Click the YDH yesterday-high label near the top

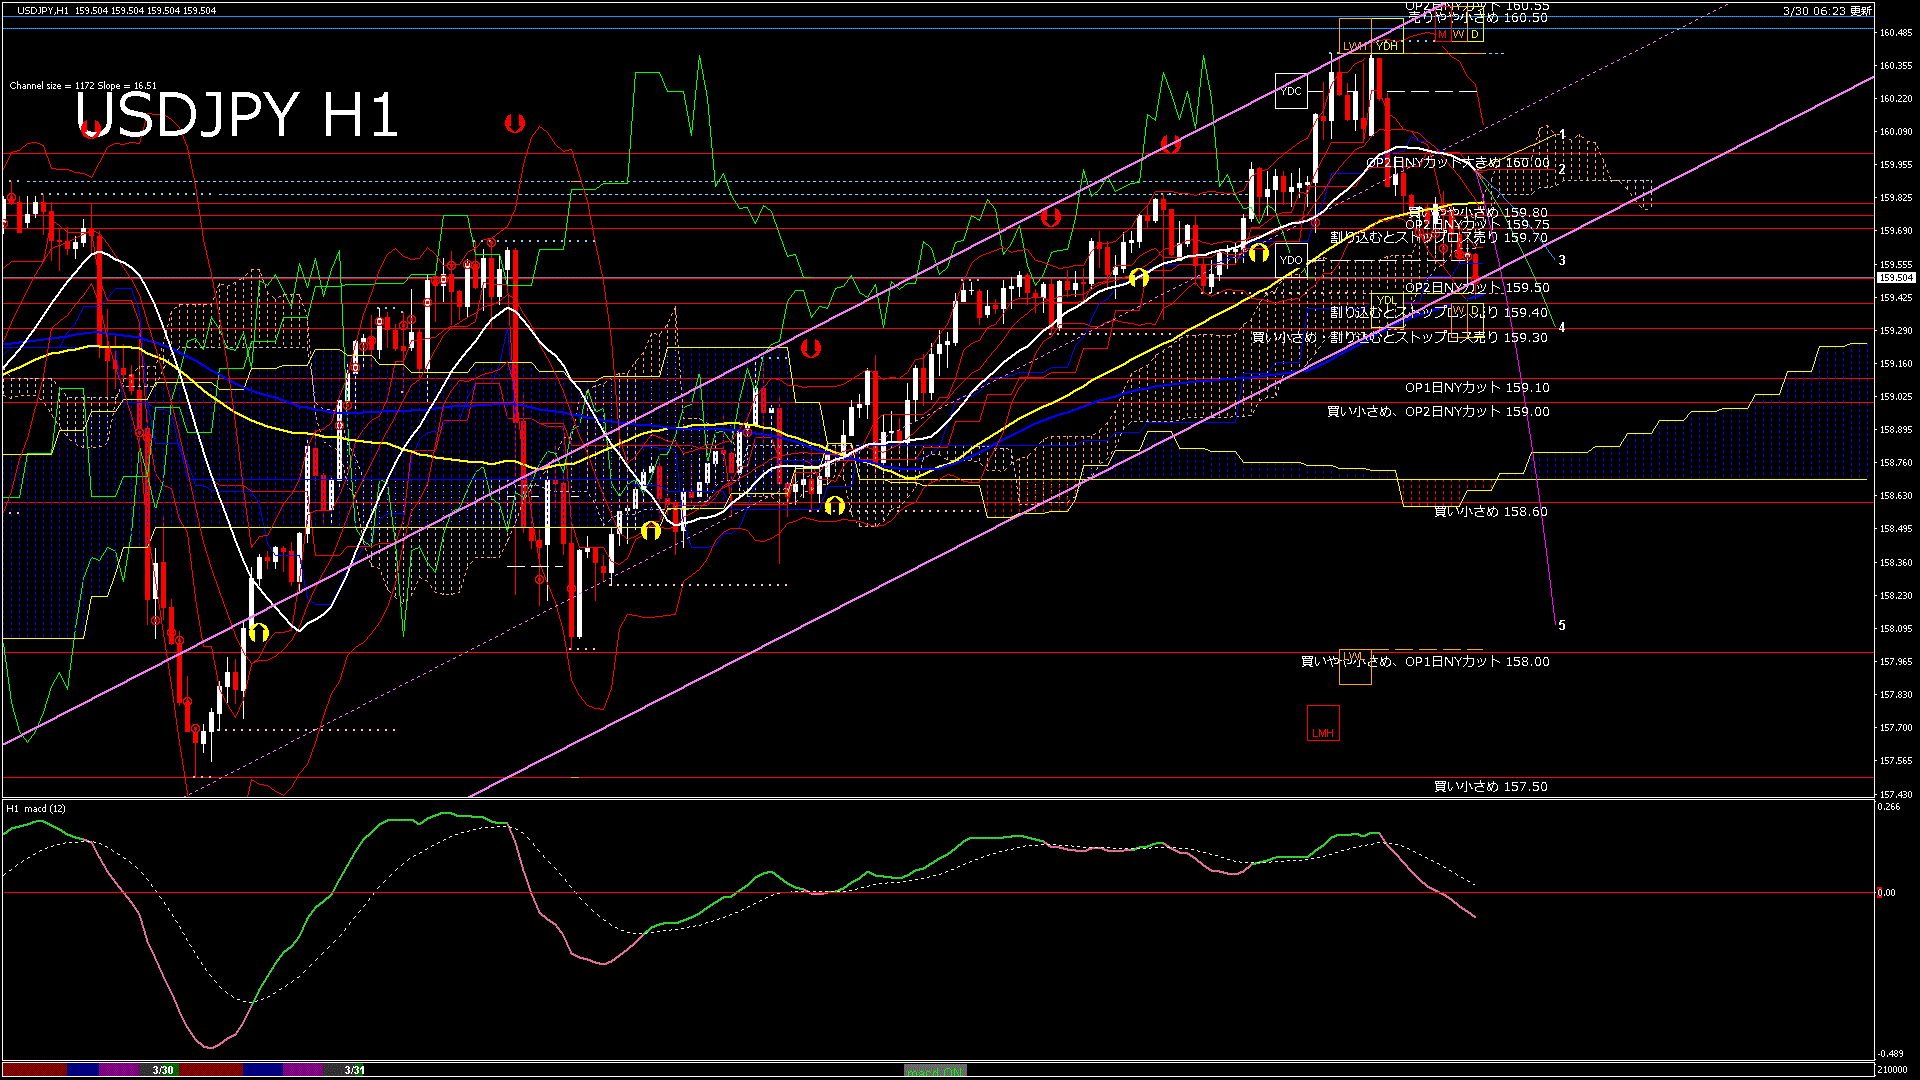coord(1387,47)
